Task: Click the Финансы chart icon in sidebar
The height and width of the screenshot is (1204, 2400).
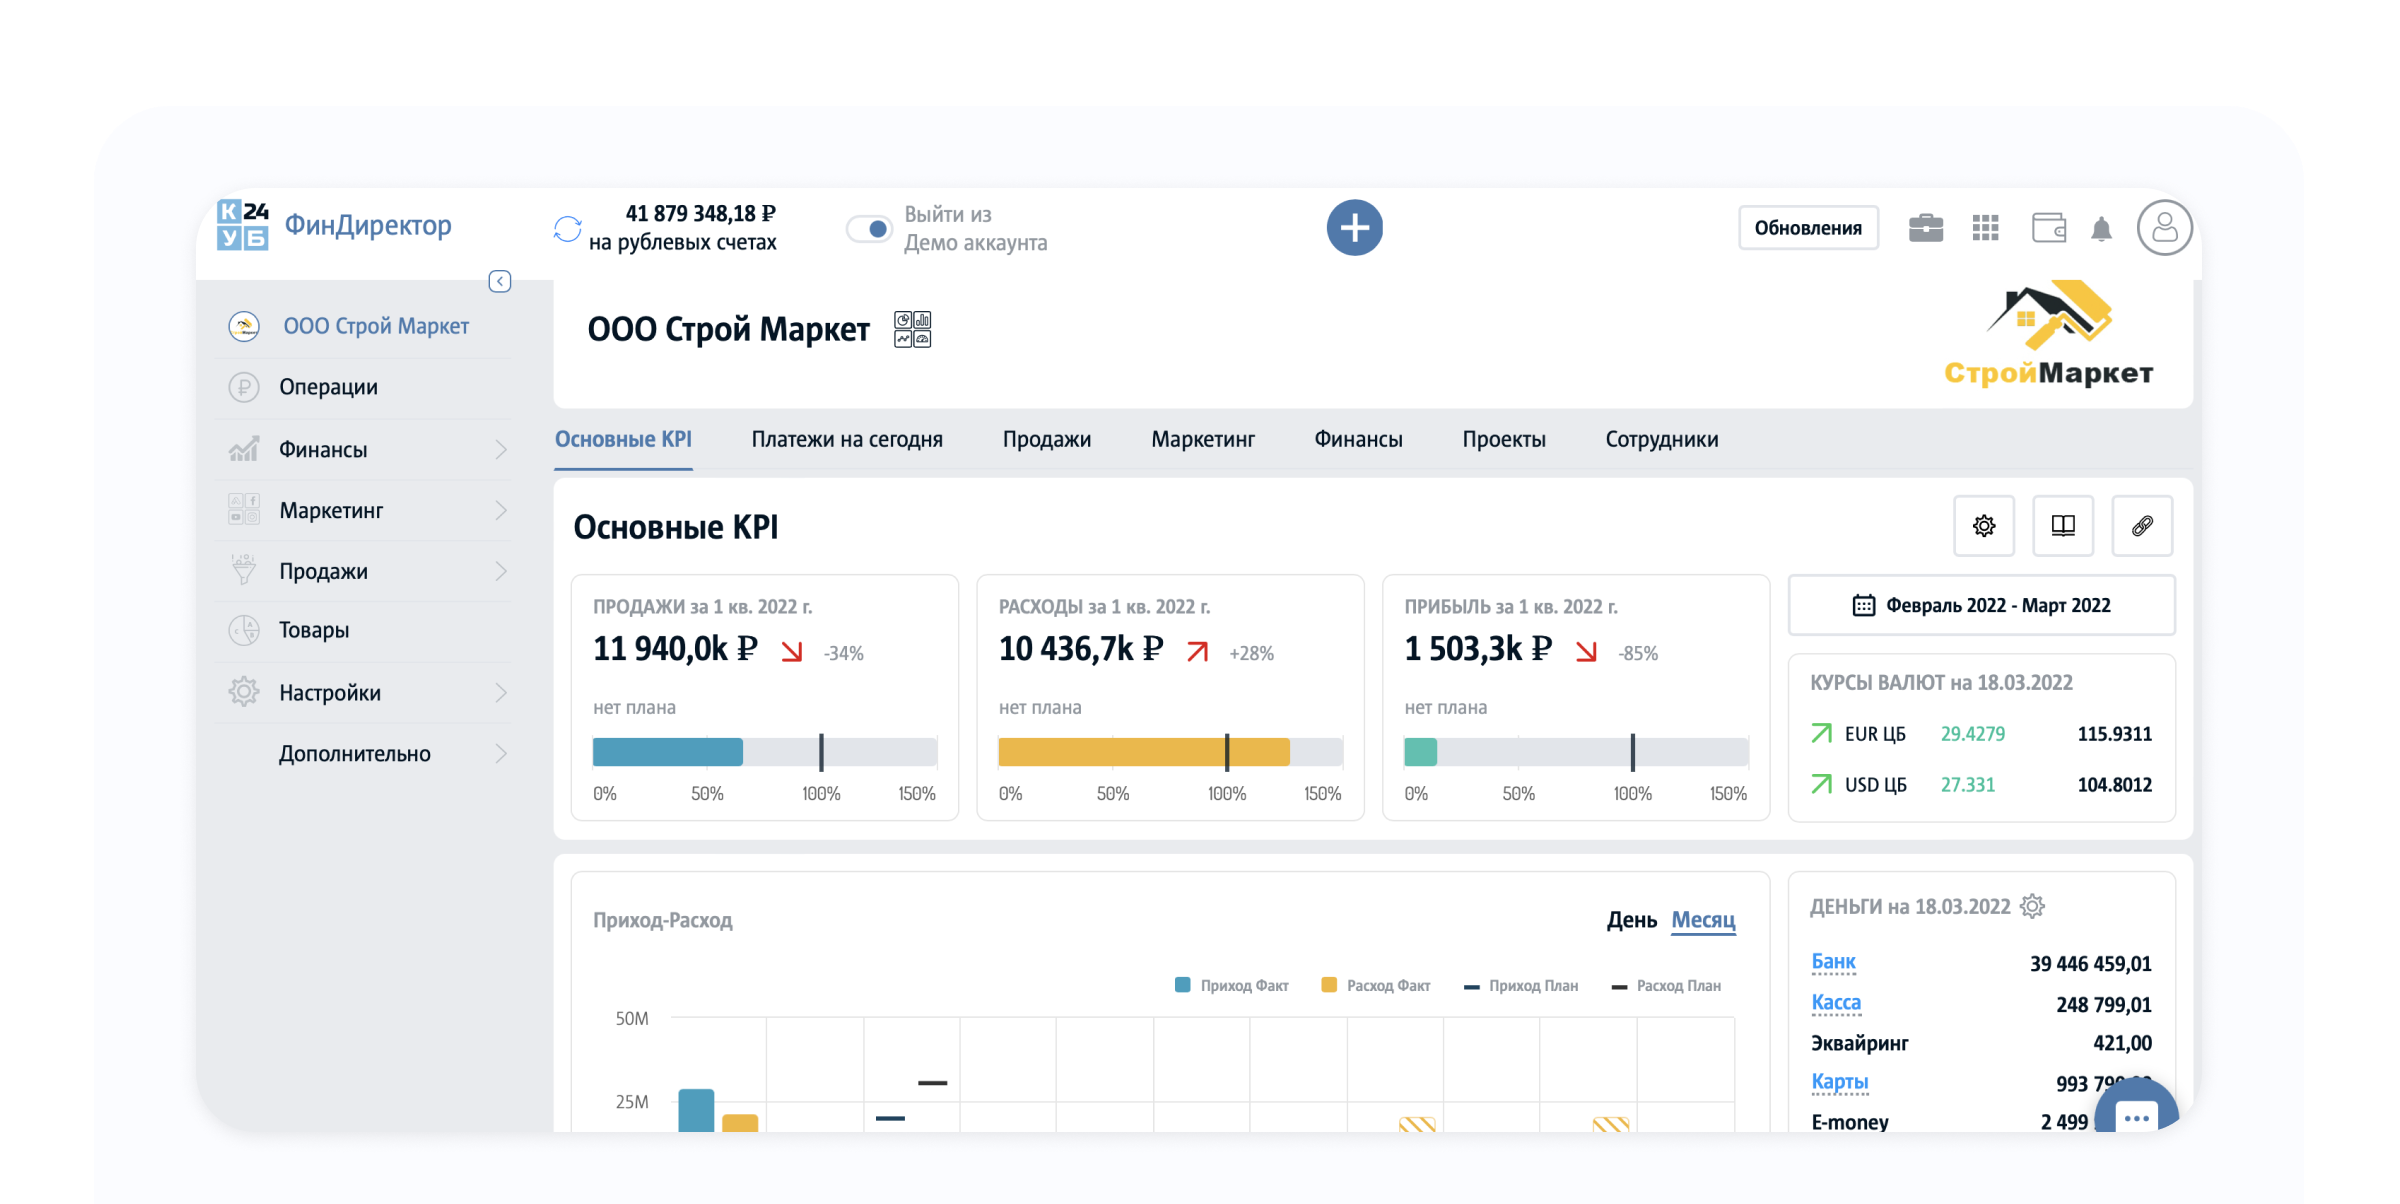Action: 244,449
